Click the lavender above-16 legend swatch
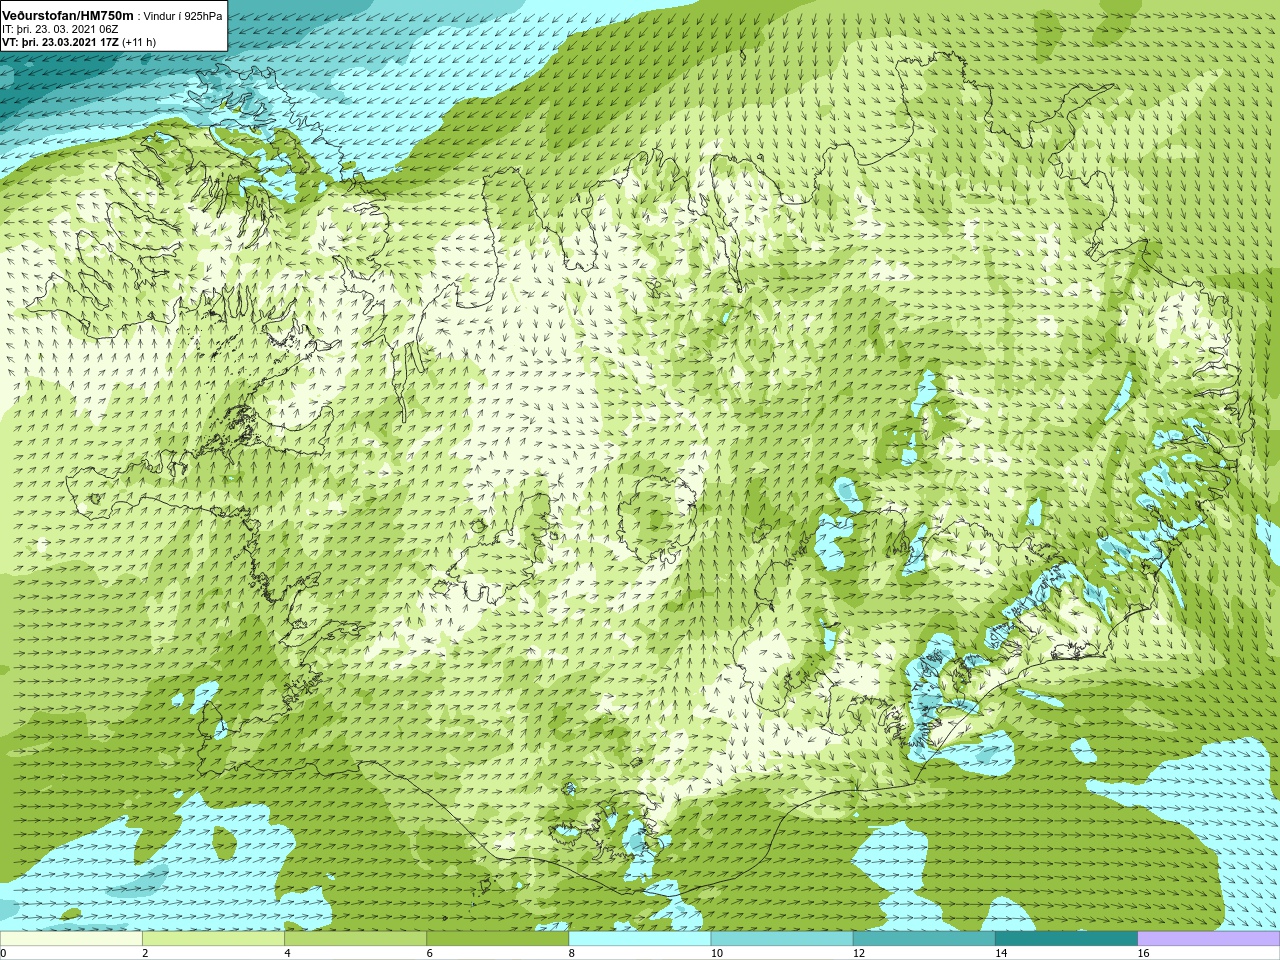Viewport: 1280px width, 960px height. [x=1209, y=939]
